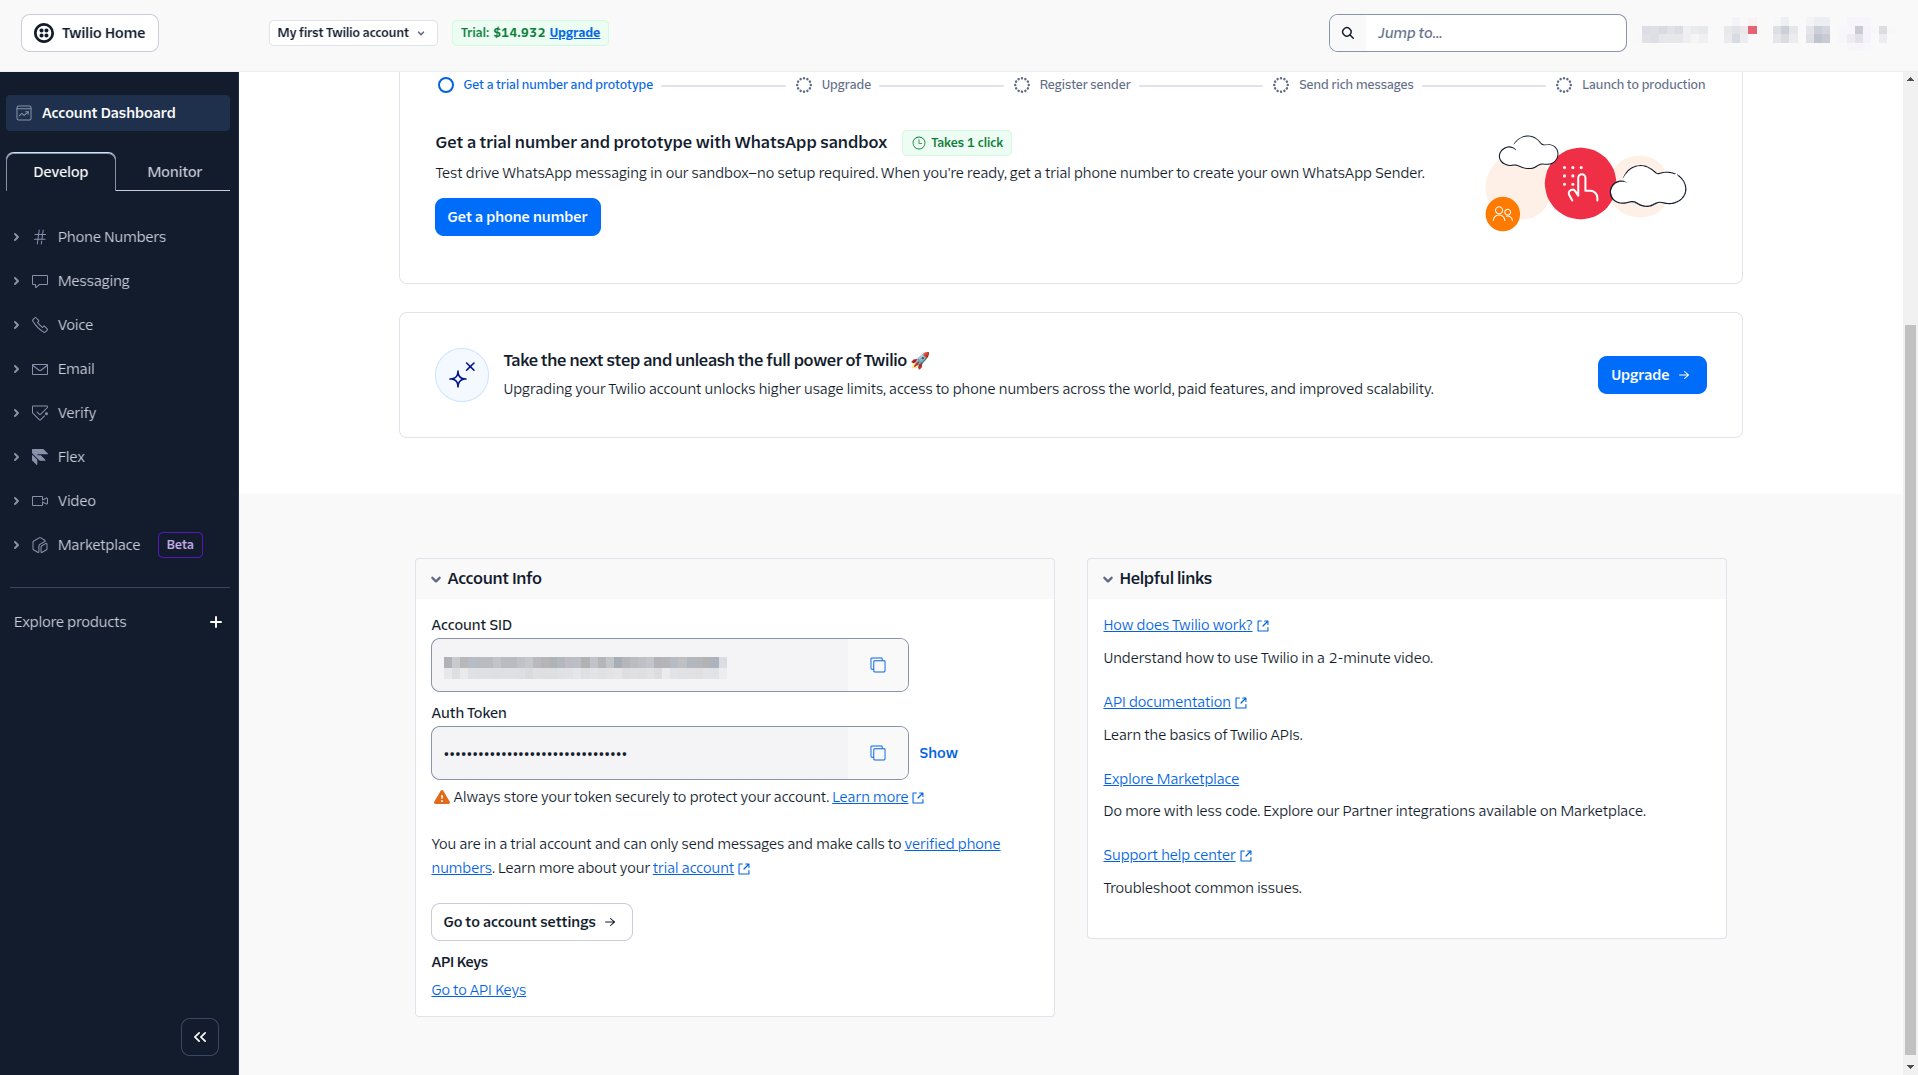1918x1075 pixels.
Task: Click the Flex product icon
Action: (x=40, y=457)
